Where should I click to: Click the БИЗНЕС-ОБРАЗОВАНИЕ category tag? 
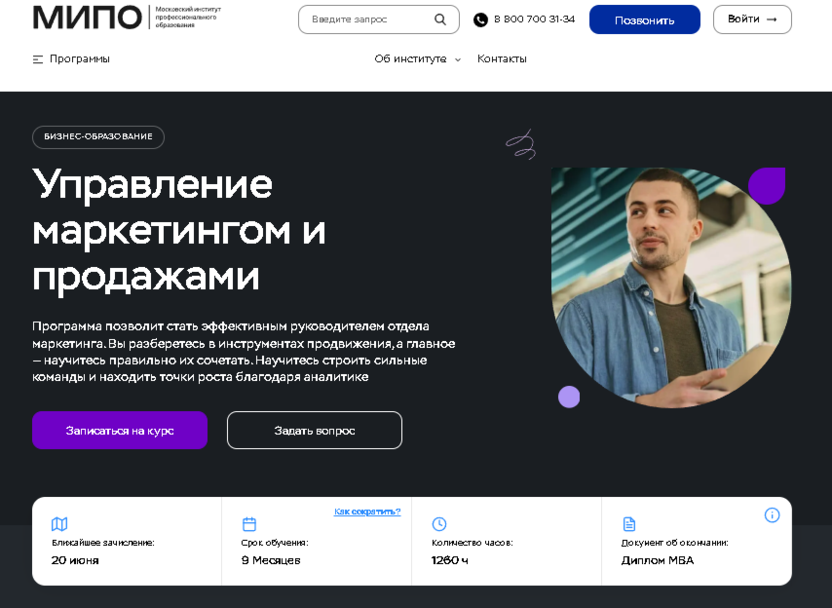click(x=98, y=137)
